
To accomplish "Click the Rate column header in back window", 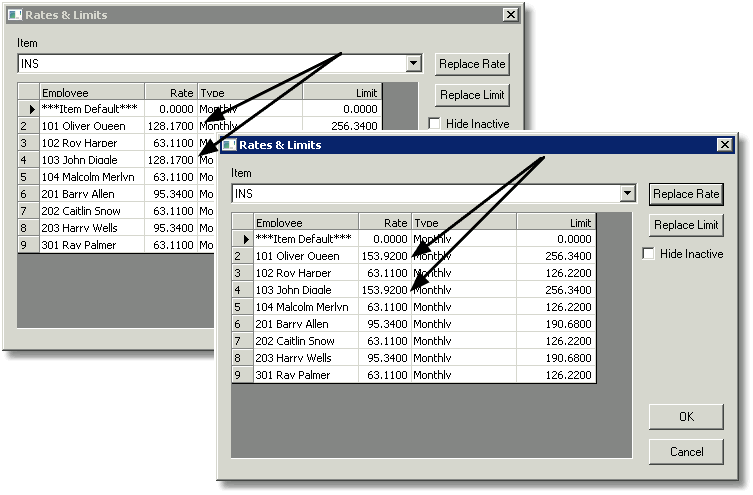I will (171, 92).
